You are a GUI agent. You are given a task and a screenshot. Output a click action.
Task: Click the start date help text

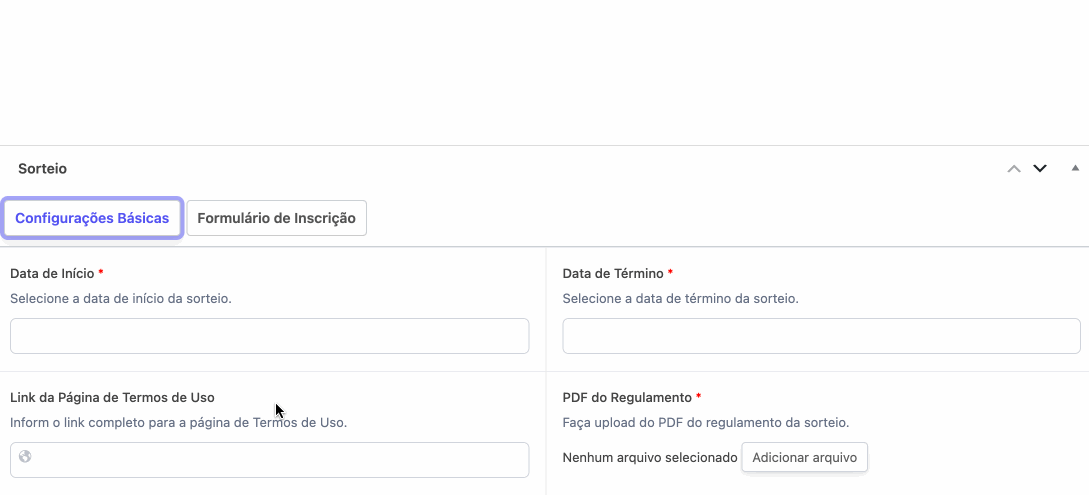click(x=121, y=298)
